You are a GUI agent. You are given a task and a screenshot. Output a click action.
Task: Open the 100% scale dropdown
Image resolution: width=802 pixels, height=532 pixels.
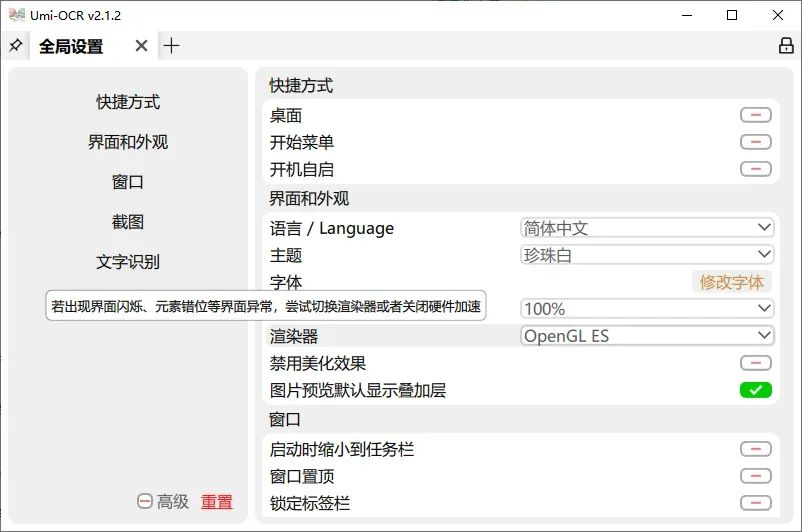point(647,308)
